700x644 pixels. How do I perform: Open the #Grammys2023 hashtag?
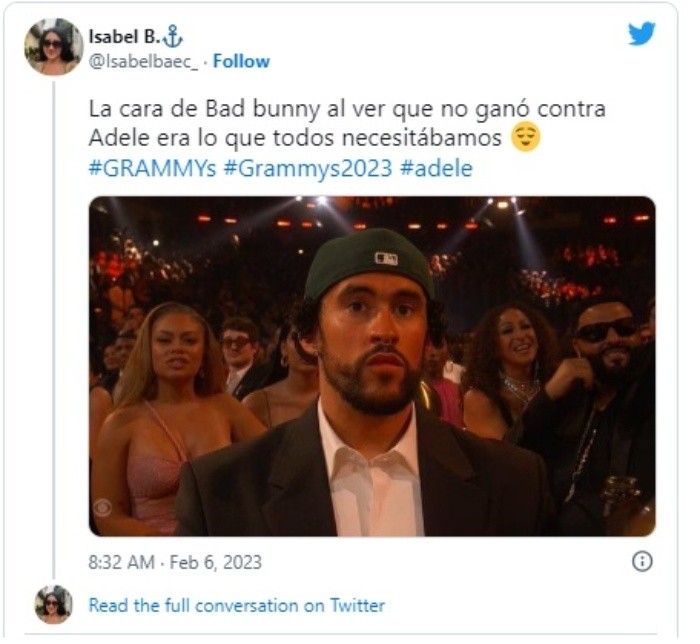tap(308, 169)
